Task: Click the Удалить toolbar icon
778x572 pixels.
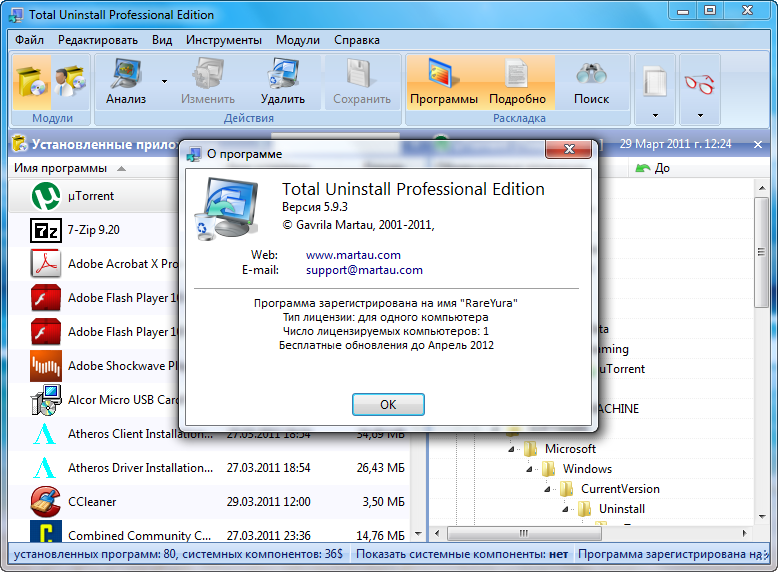Action: pos(283,74)
